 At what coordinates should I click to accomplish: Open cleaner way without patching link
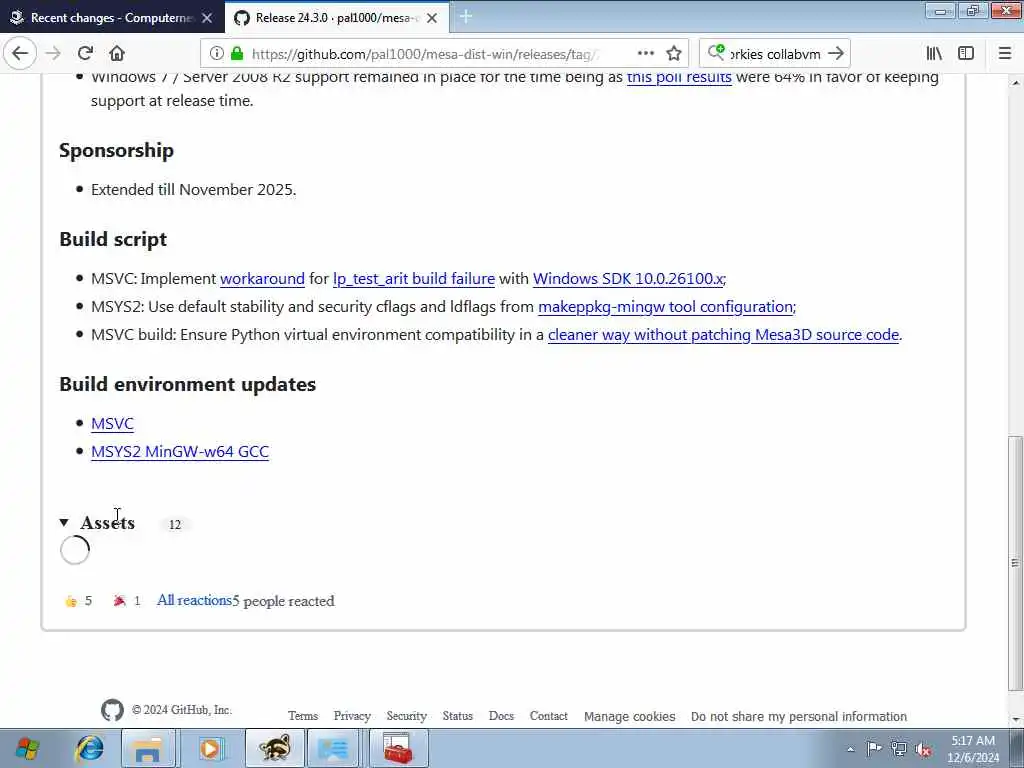tap(724, 335)
